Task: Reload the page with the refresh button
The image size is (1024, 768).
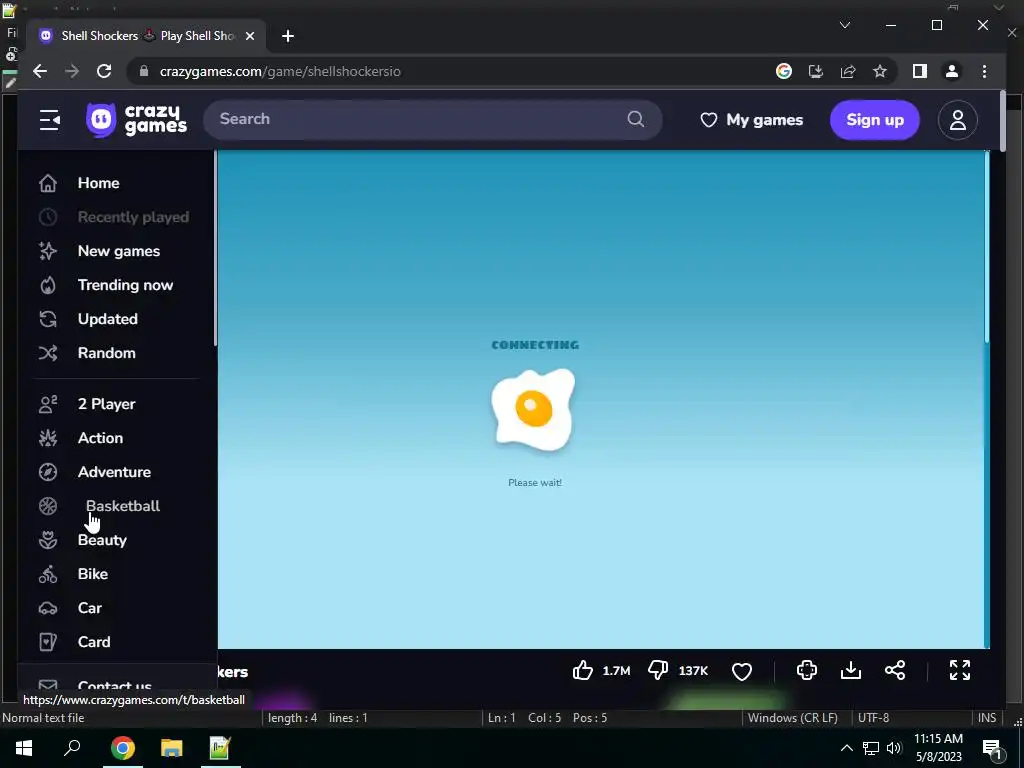Action: point(104,71)
